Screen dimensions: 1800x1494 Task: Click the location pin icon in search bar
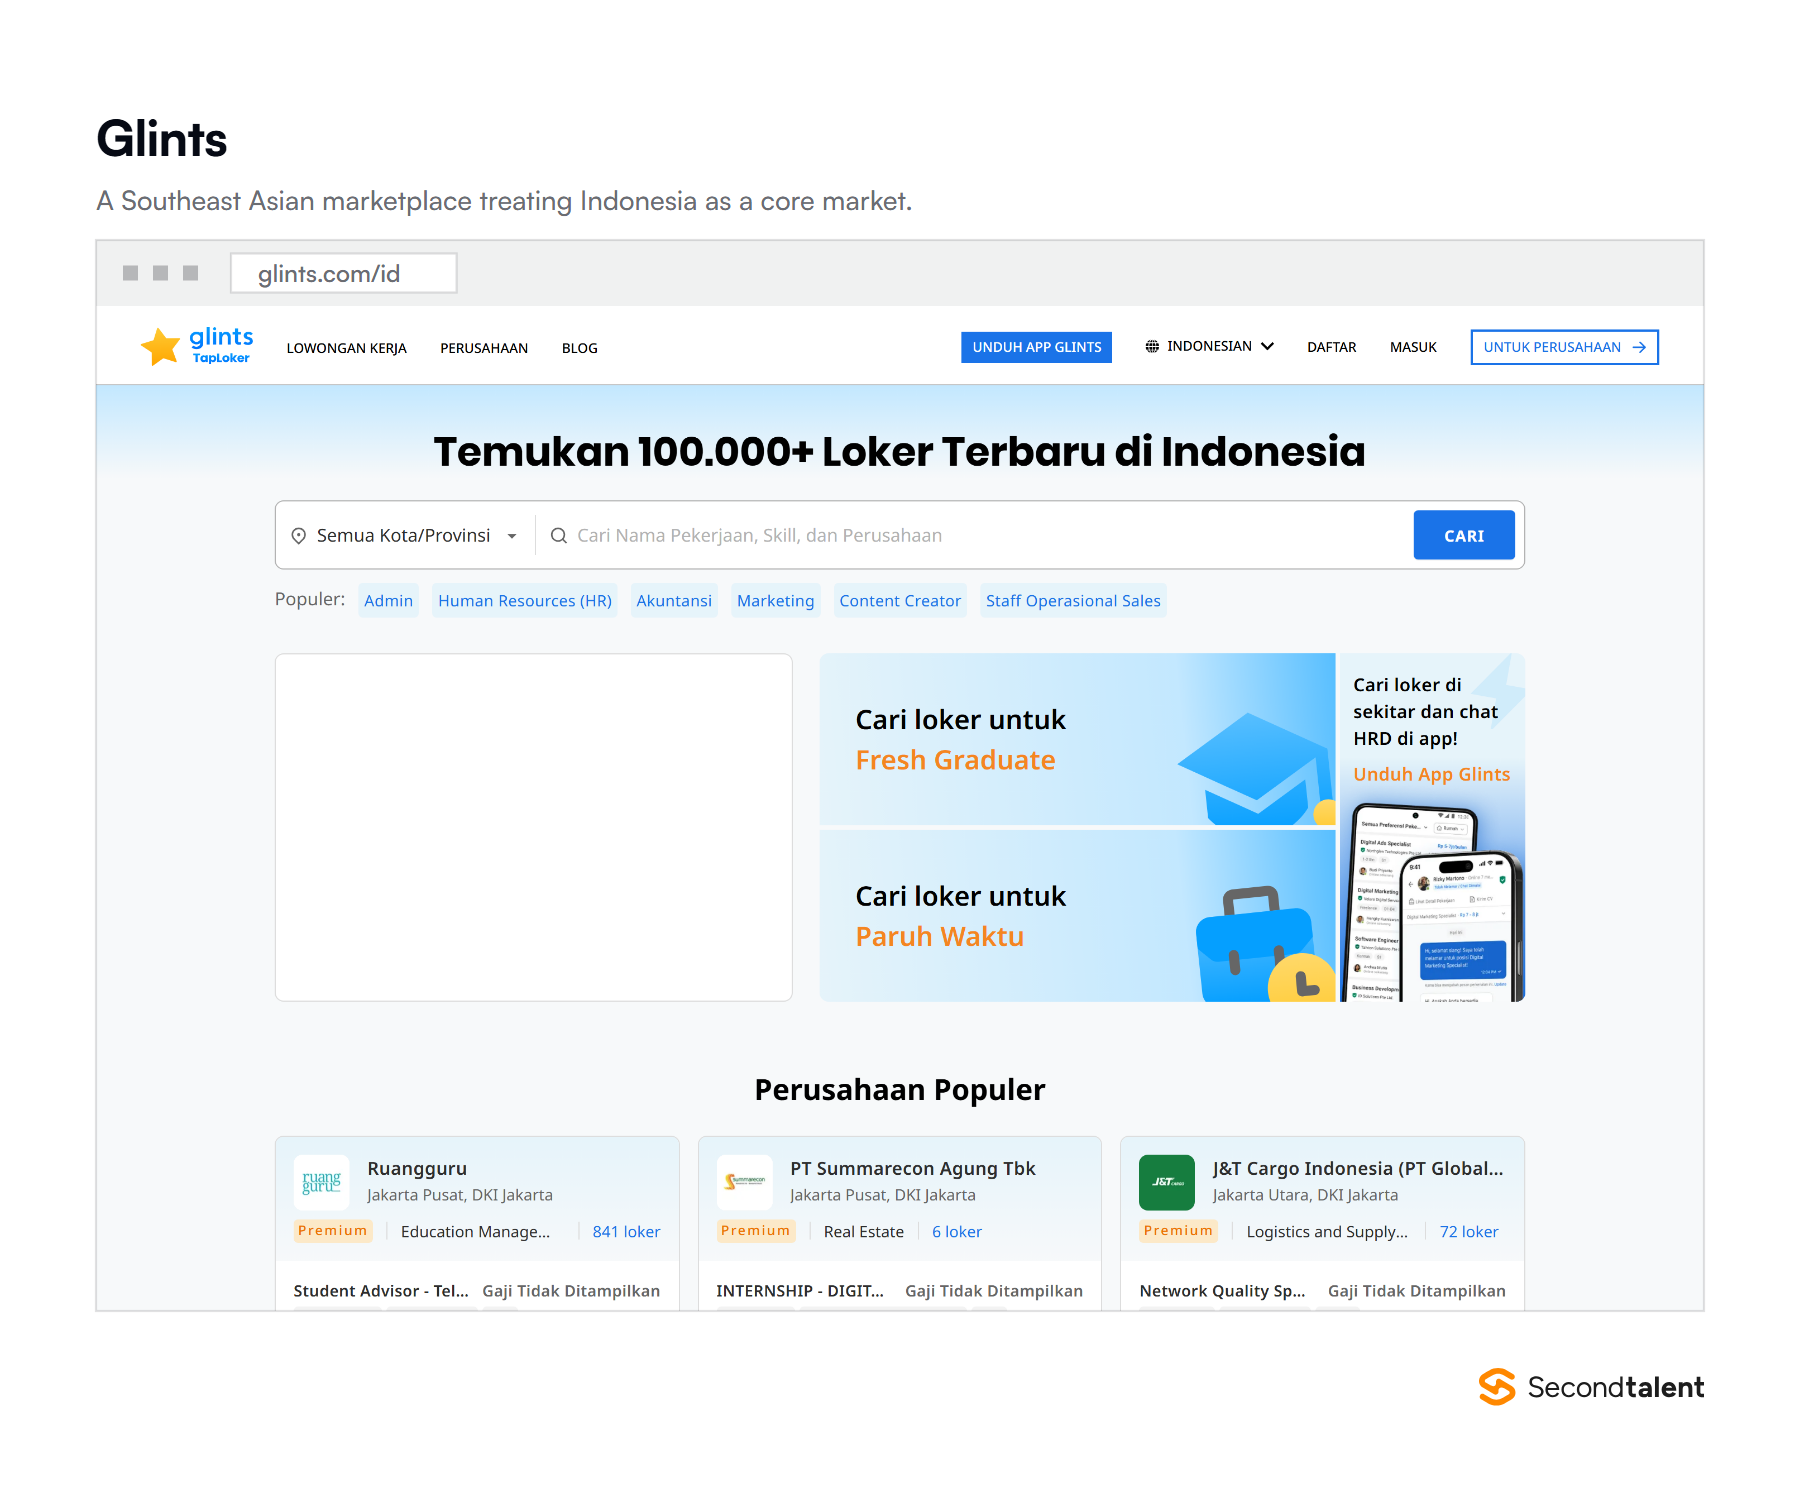[298, 536]
